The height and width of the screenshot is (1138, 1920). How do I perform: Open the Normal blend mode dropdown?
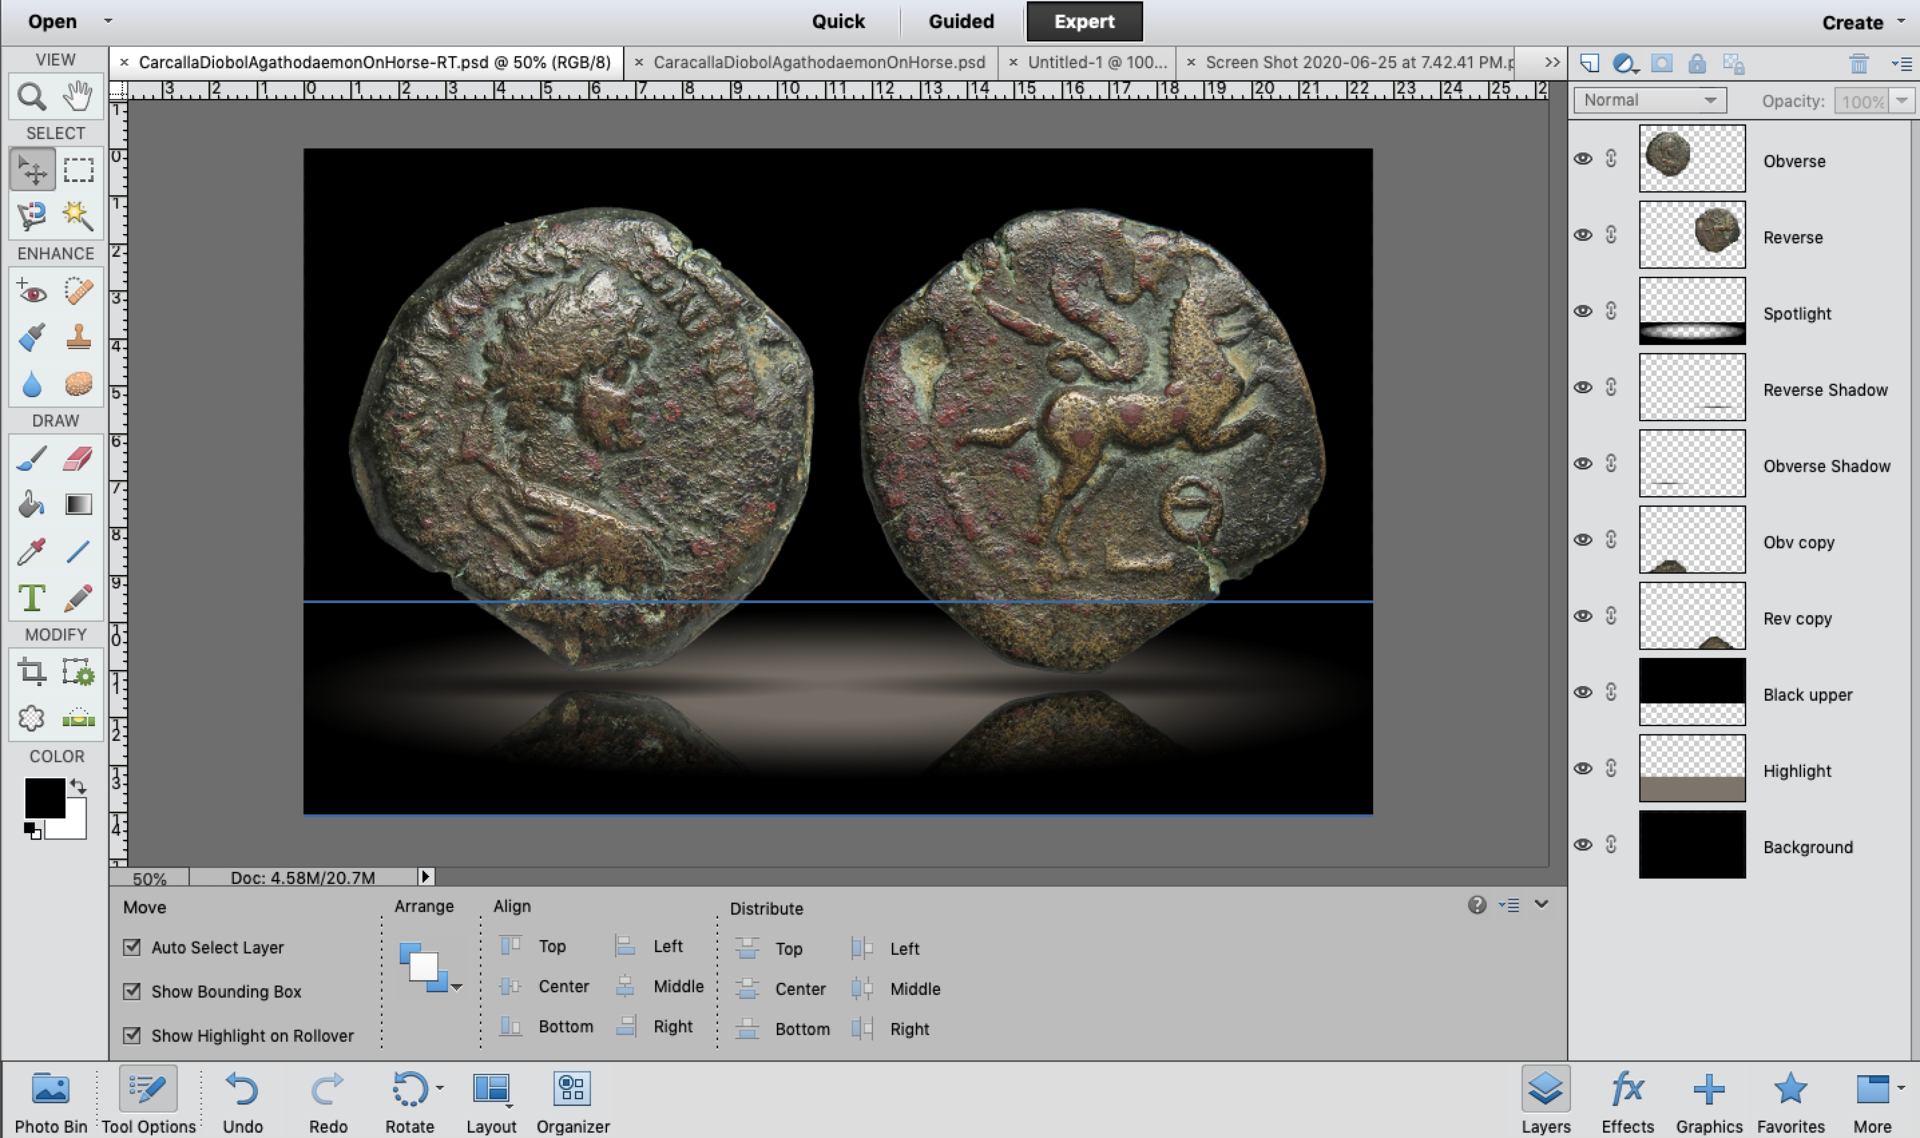[1650, 100]
